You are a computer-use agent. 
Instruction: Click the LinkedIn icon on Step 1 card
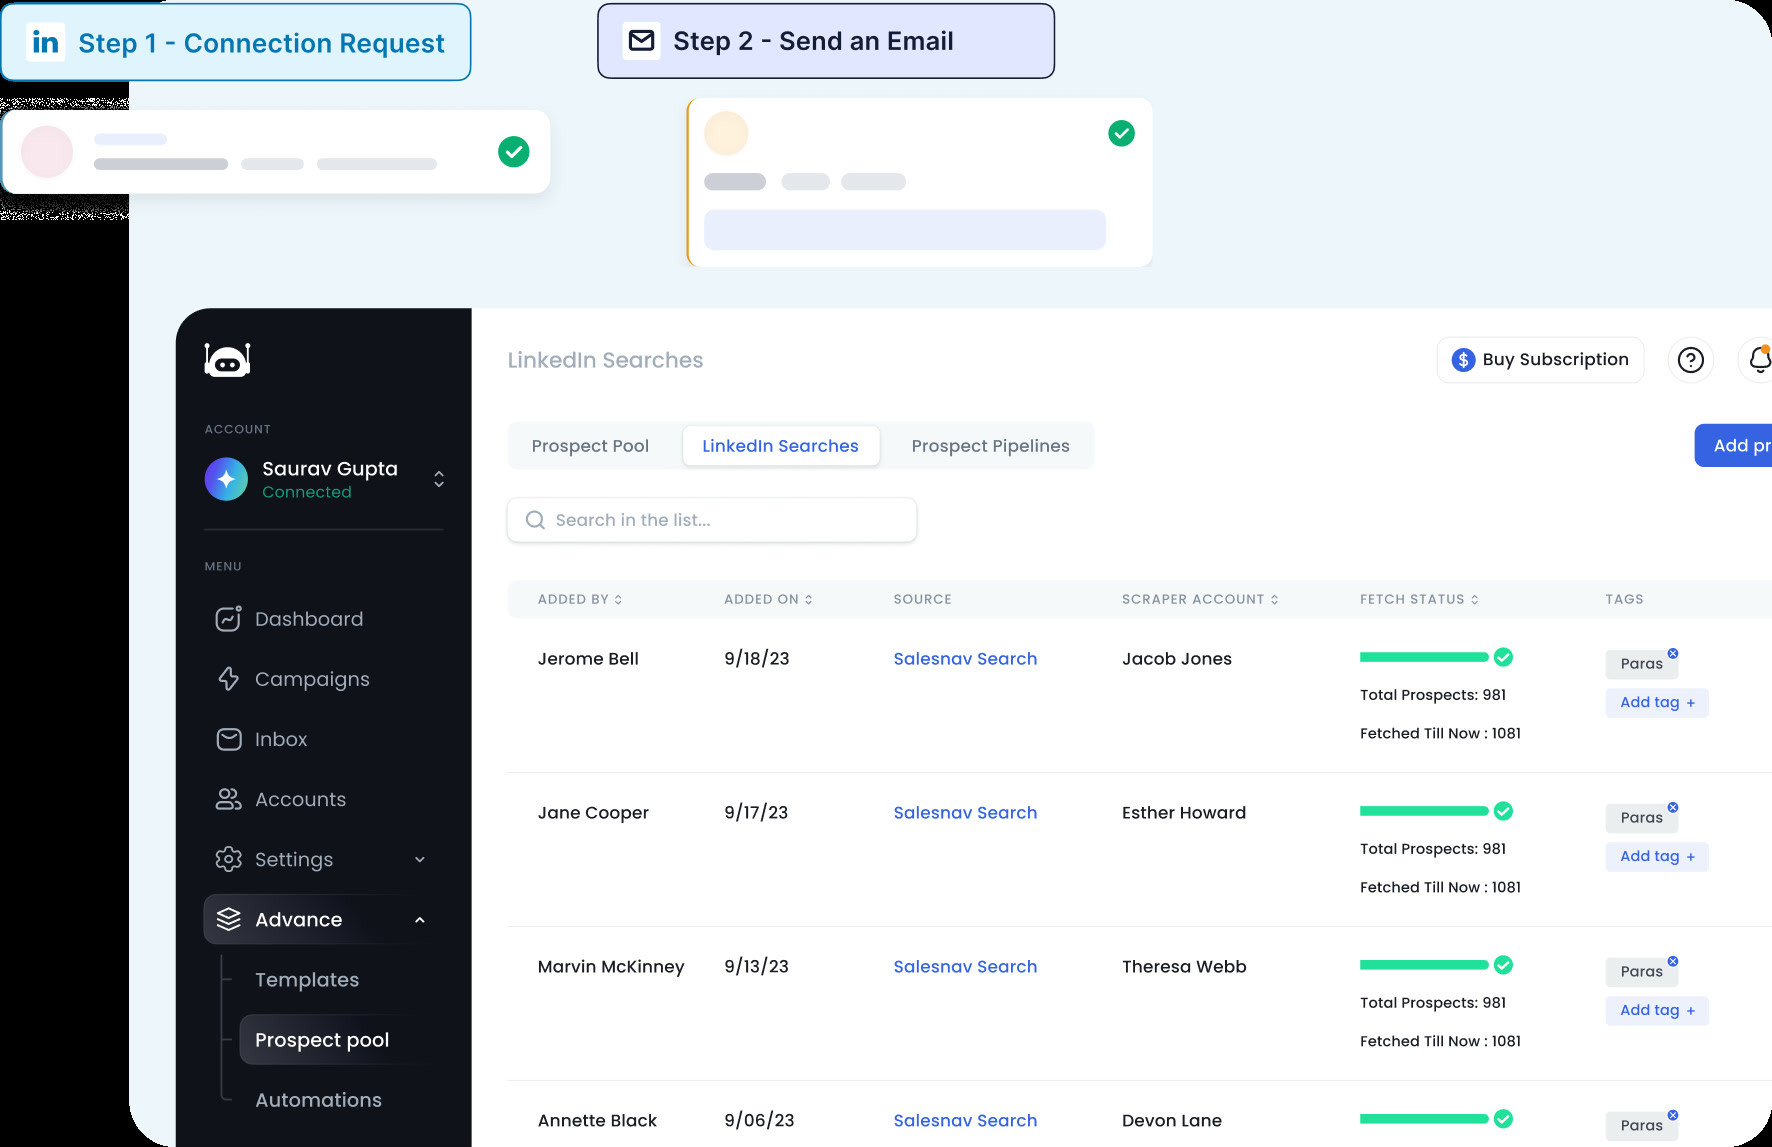(45, 41)
